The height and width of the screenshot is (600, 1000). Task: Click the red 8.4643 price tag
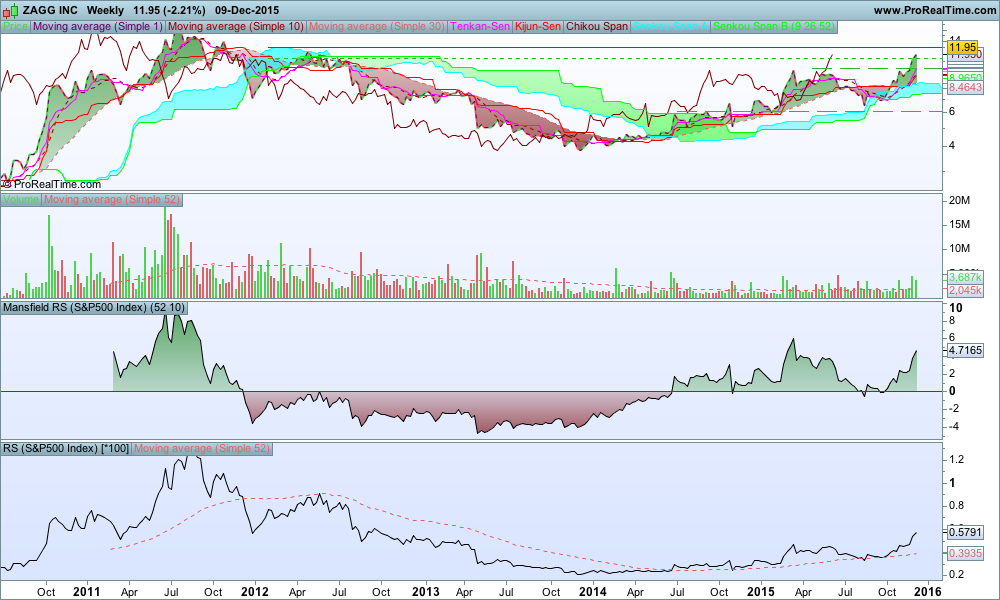point(965,87)
